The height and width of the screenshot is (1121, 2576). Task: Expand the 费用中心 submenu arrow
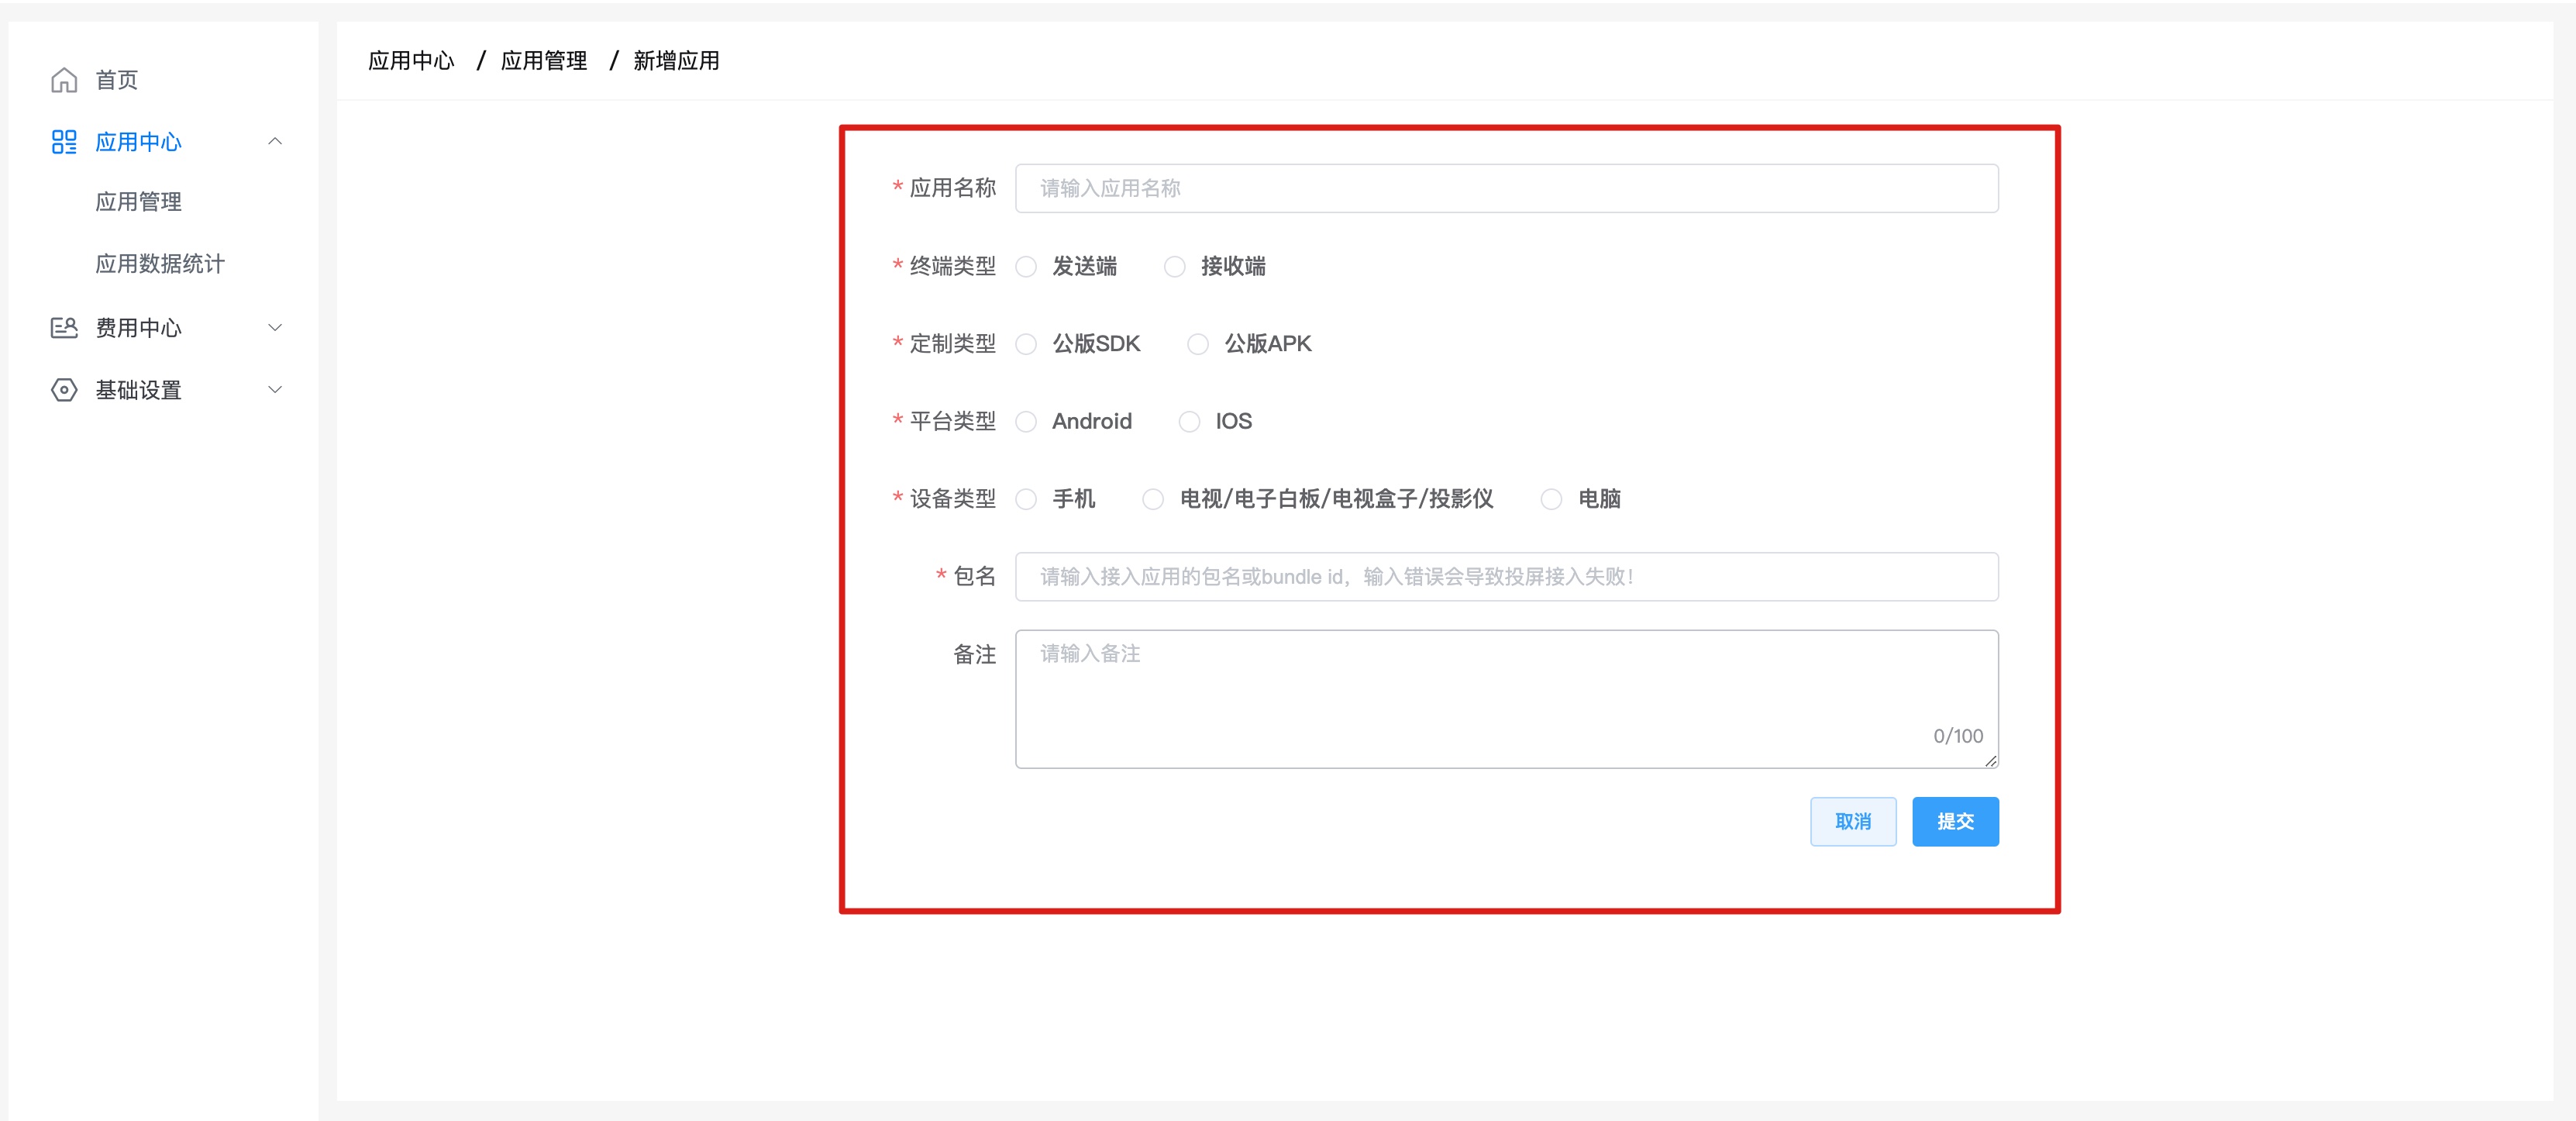pyautogui.click(x=275, y=328)
